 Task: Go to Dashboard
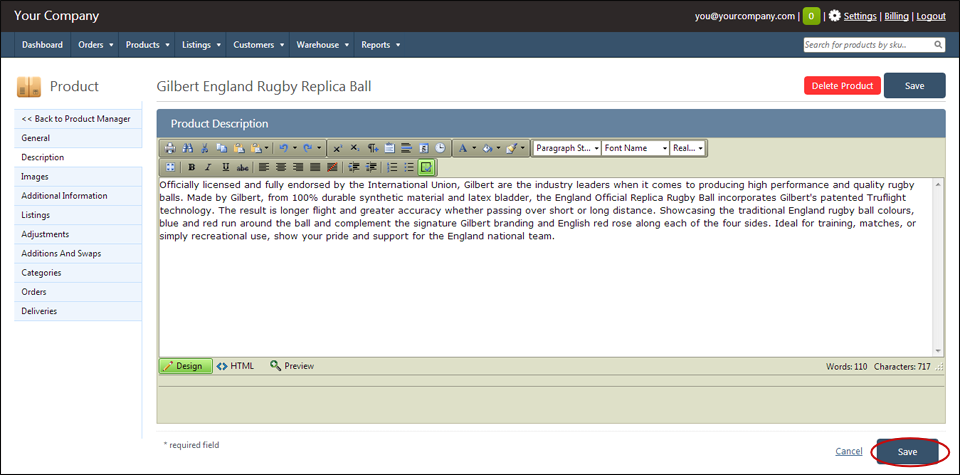[x=42, y=45]
